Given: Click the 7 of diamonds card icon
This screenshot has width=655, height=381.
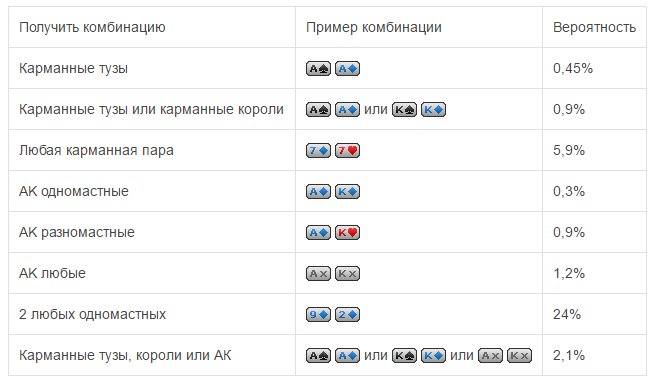Looking at the screenshot, I should [318, 150].
